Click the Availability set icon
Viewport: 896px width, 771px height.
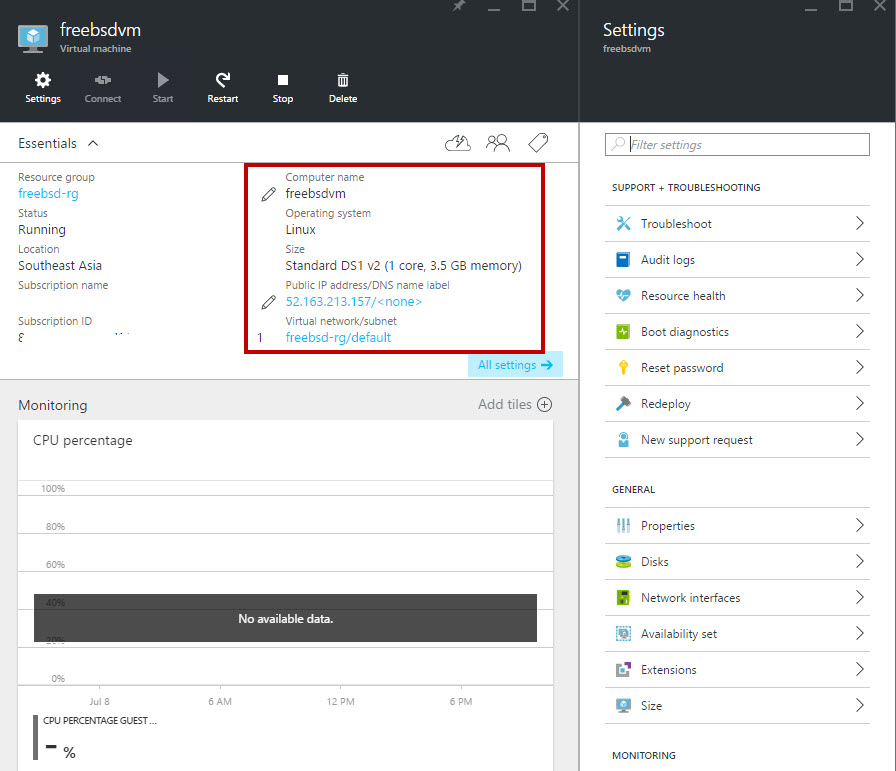623,633
